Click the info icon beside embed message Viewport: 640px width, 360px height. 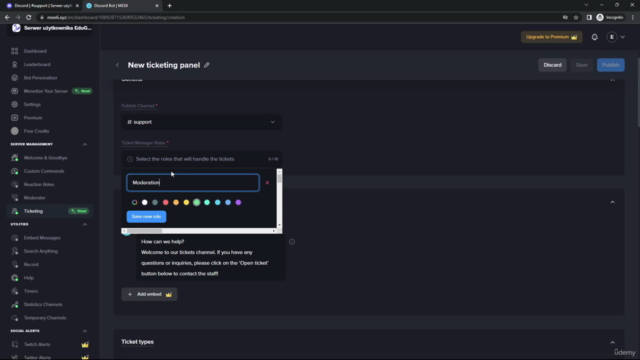click(x=292, y=242)
